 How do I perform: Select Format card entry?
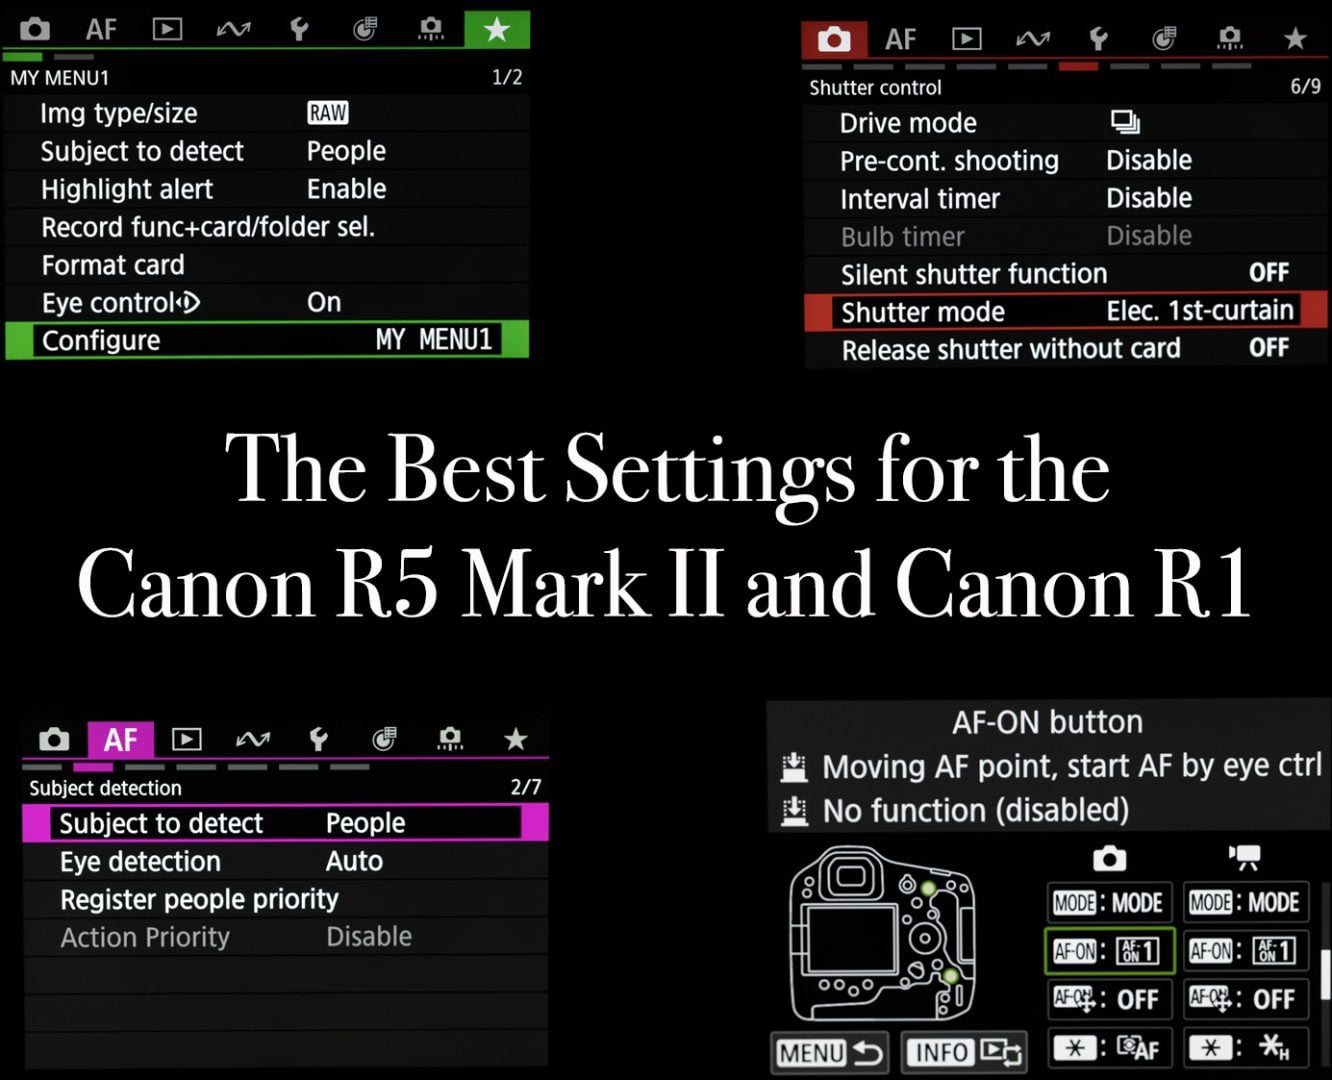(266, 265)
